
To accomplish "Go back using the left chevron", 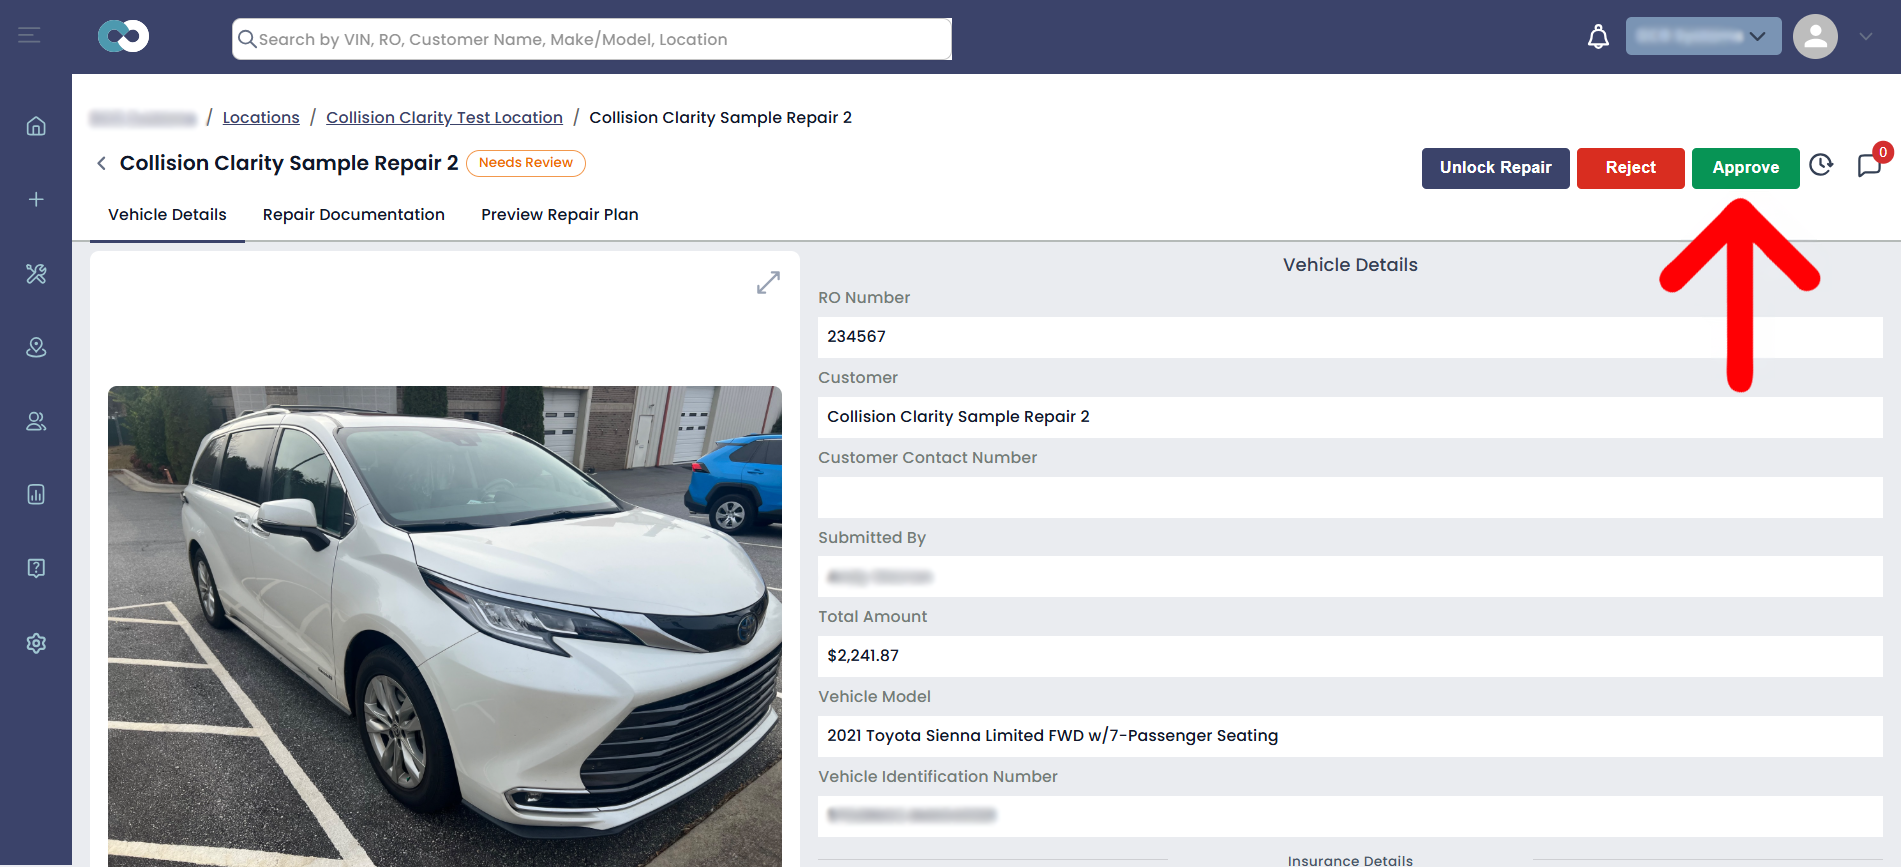I will pos(101,163).
